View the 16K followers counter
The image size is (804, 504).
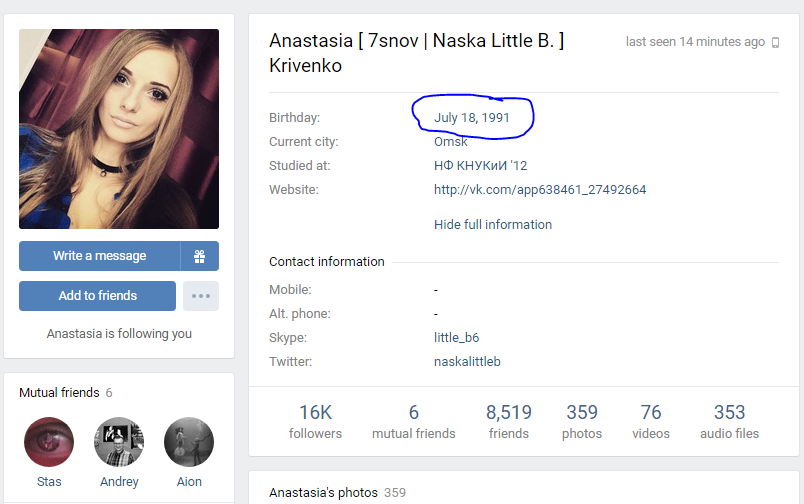(x=315, y=421)
